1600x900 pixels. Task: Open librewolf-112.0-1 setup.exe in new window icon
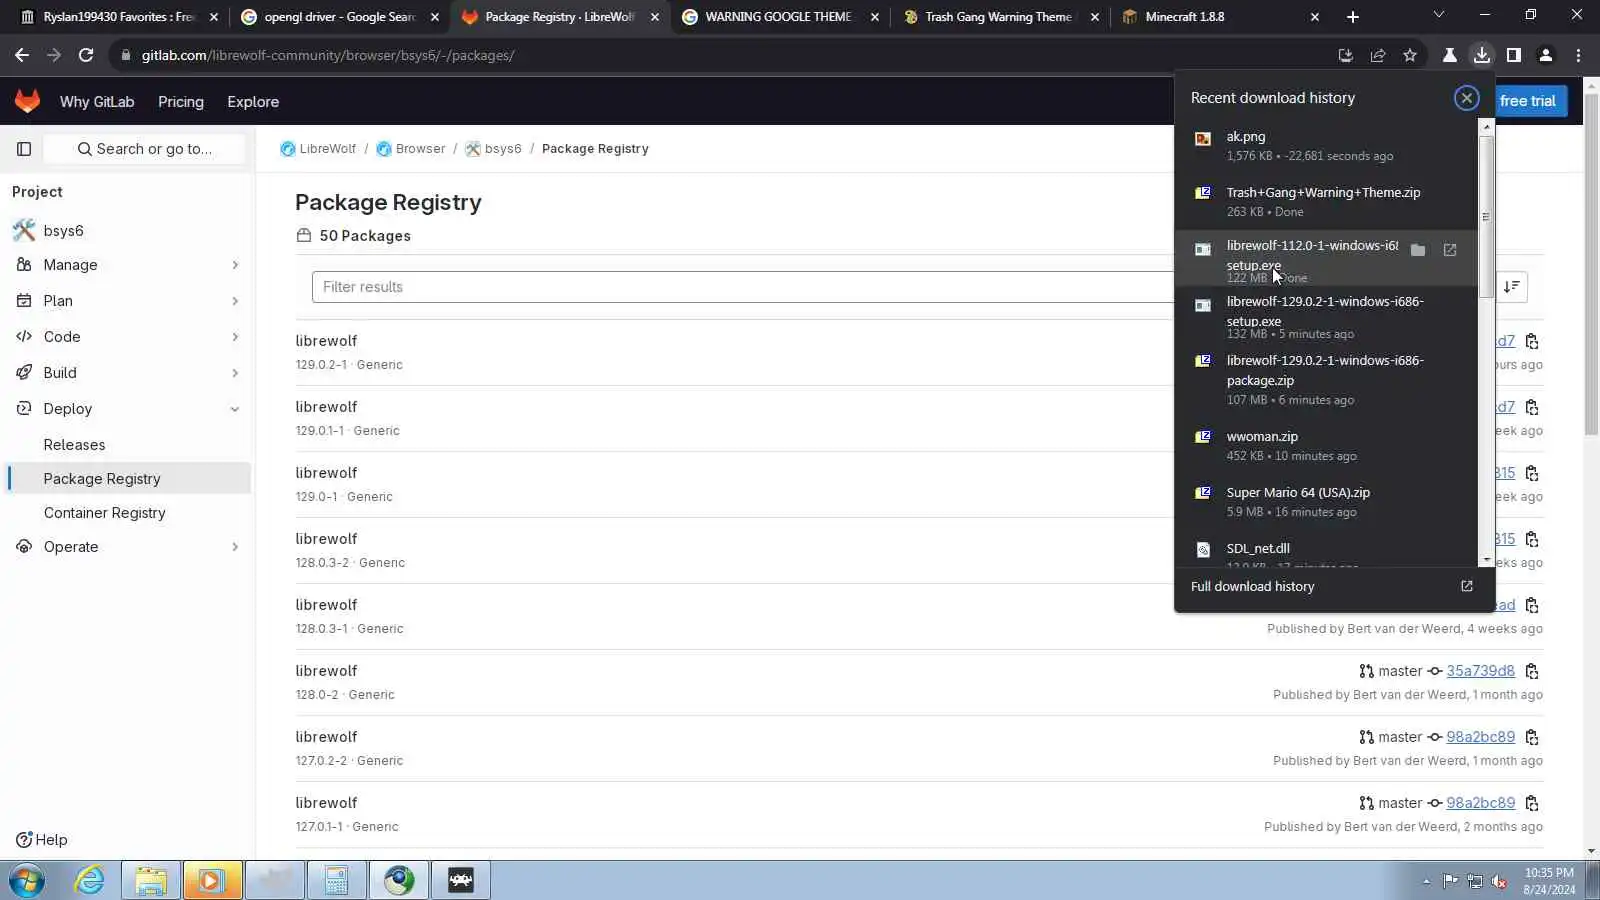[1449, 250]
